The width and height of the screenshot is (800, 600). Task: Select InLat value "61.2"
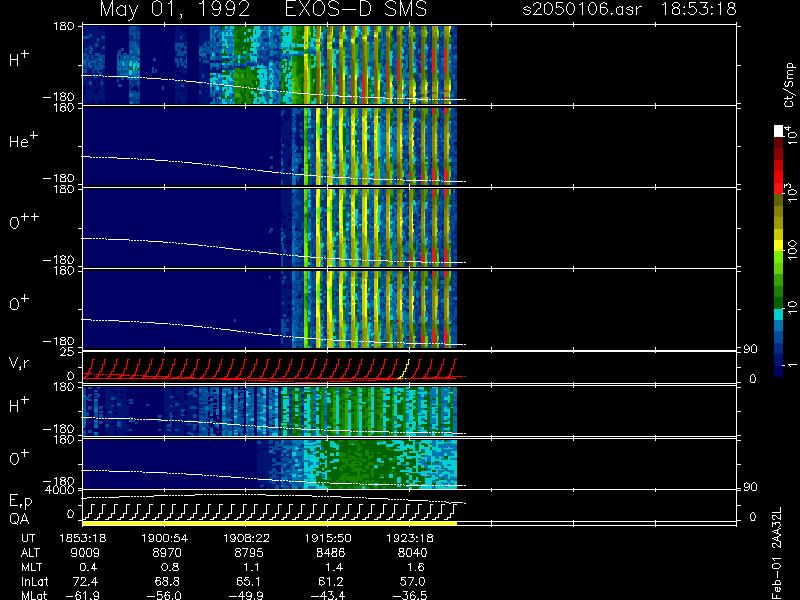pos(331,581)
